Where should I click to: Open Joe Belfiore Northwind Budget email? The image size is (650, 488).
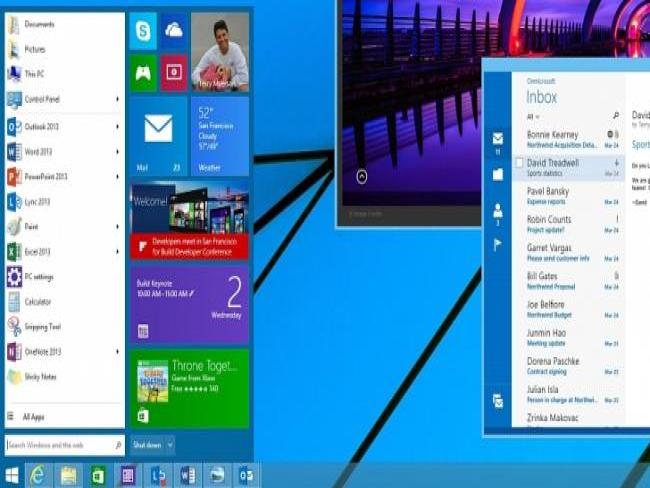pos(568,309)
